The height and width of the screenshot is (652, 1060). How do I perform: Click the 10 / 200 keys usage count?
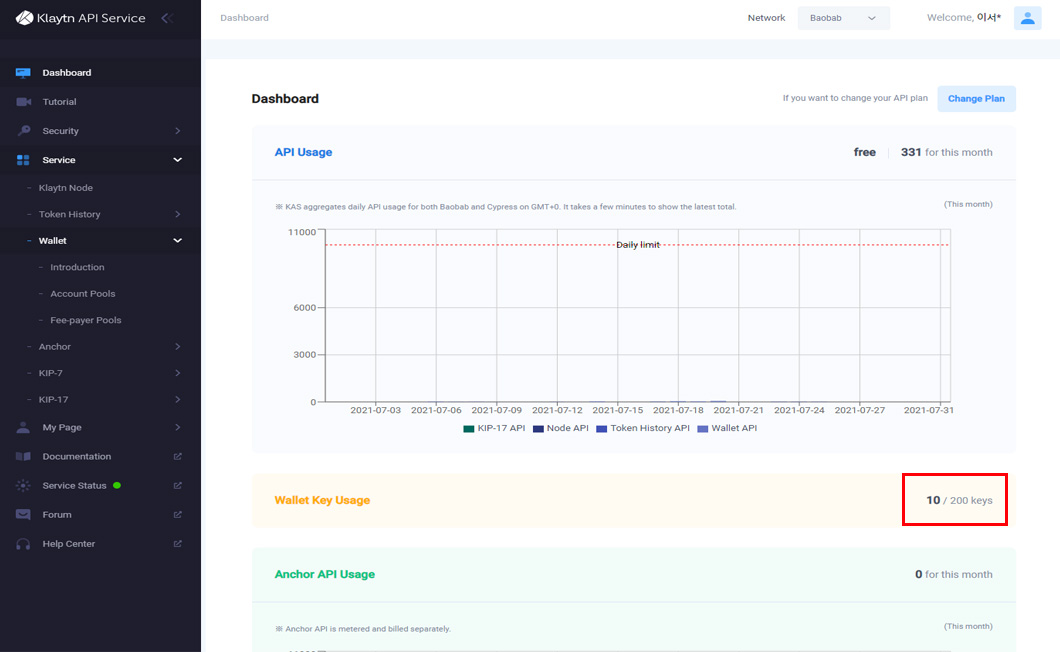coord(959,500)
